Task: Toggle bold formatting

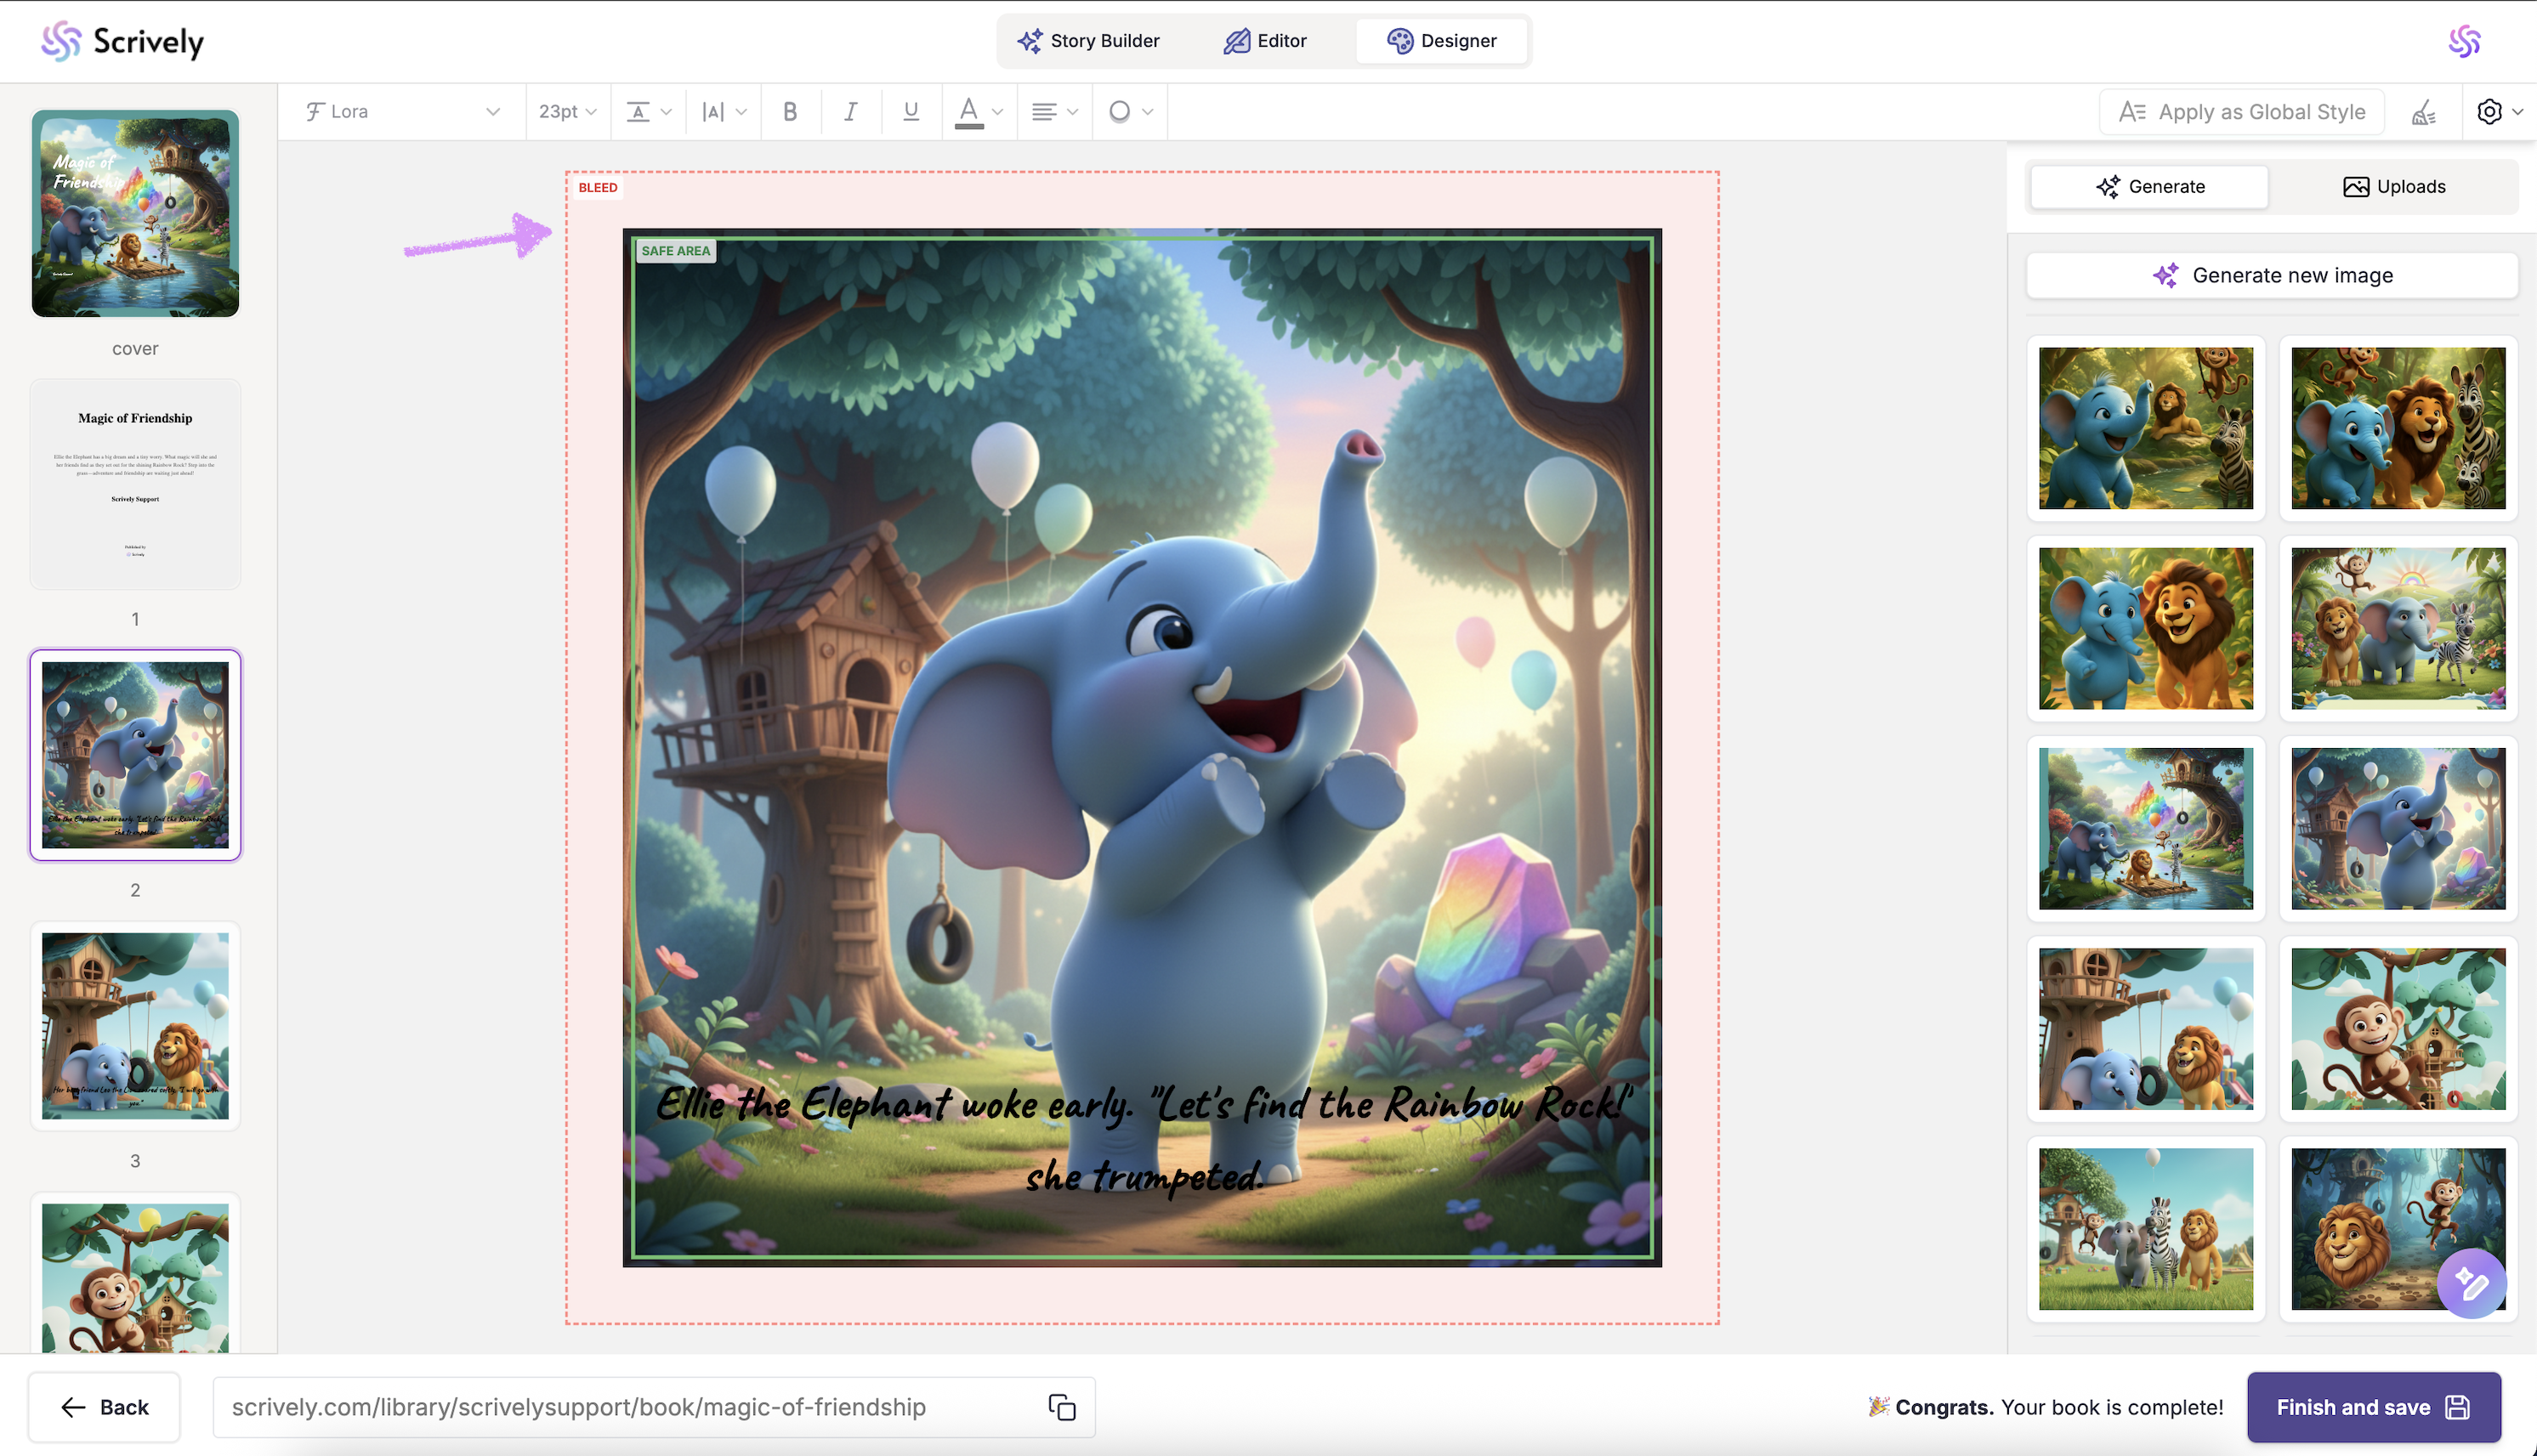Action: 790,112
